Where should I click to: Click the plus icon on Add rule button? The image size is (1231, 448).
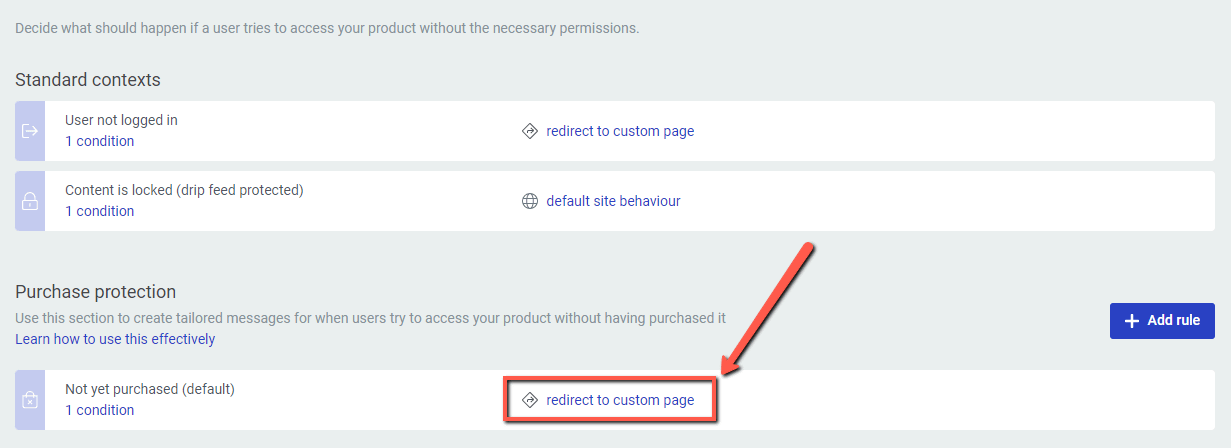(1132, 320)
